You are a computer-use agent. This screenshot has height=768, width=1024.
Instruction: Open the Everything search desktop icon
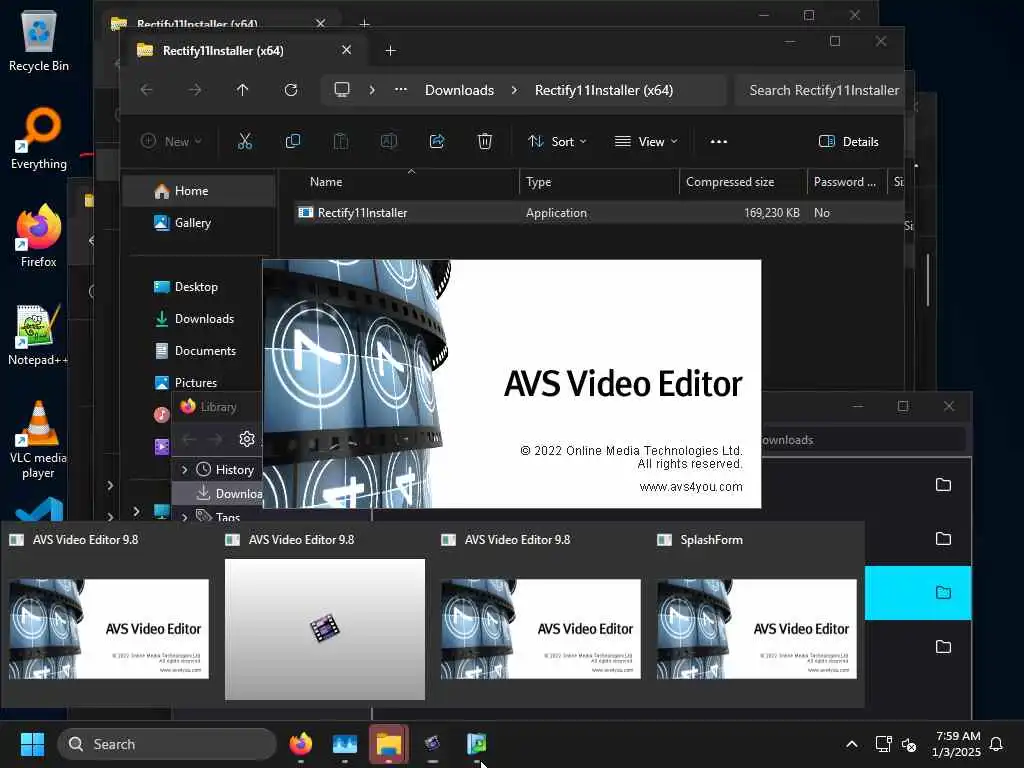[x=39, y=138]
